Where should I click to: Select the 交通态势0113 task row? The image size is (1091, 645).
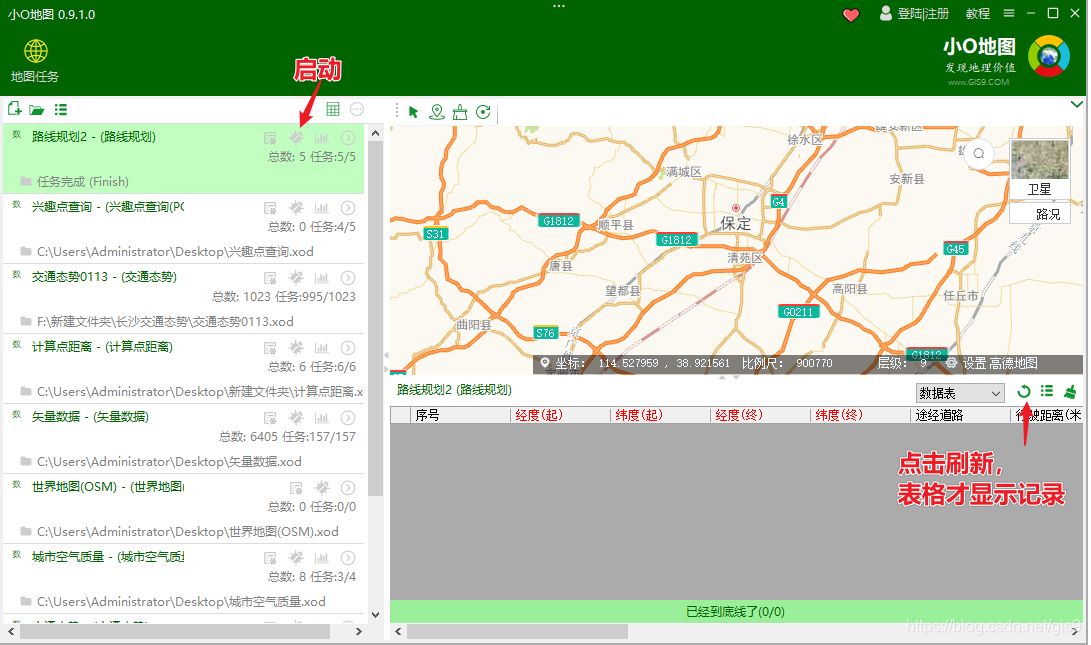coord(184,299)
